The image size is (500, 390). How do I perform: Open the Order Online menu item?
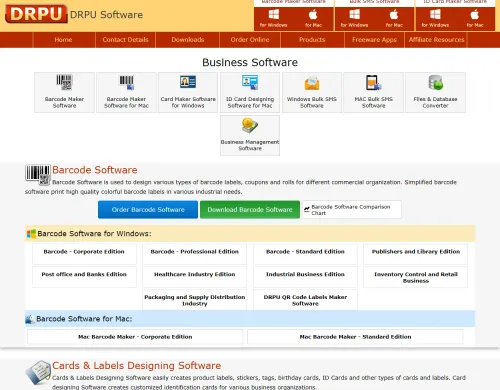pyautogui.click(x=250, y=40)
